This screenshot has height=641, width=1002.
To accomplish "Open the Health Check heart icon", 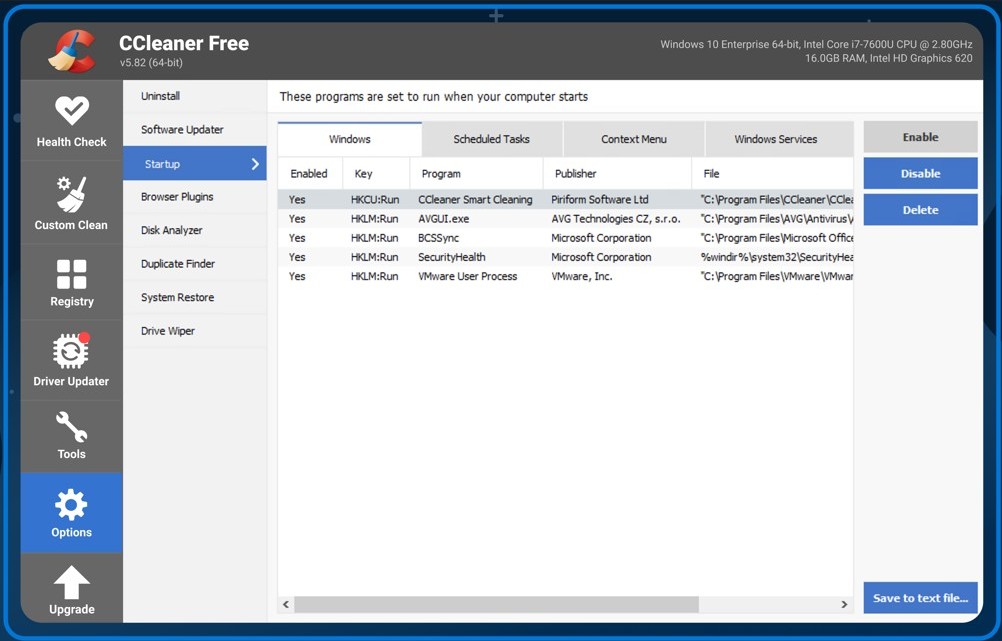I will [x=72, y=111].
